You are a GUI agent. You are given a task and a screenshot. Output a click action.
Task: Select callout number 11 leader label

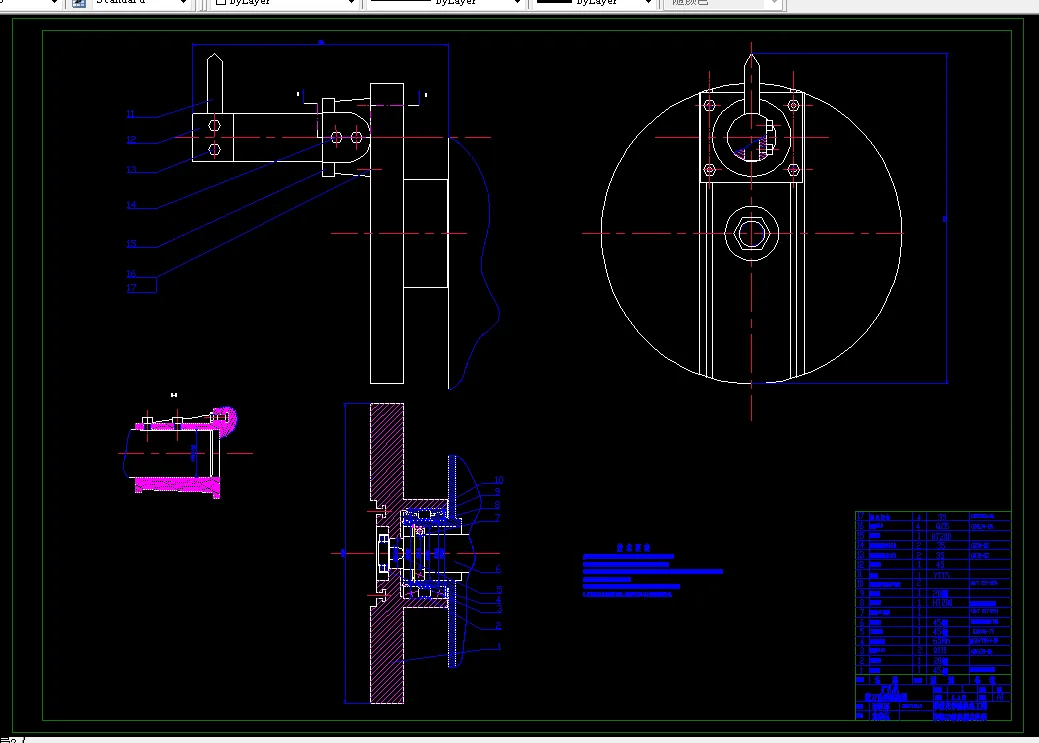click(131, 114)
